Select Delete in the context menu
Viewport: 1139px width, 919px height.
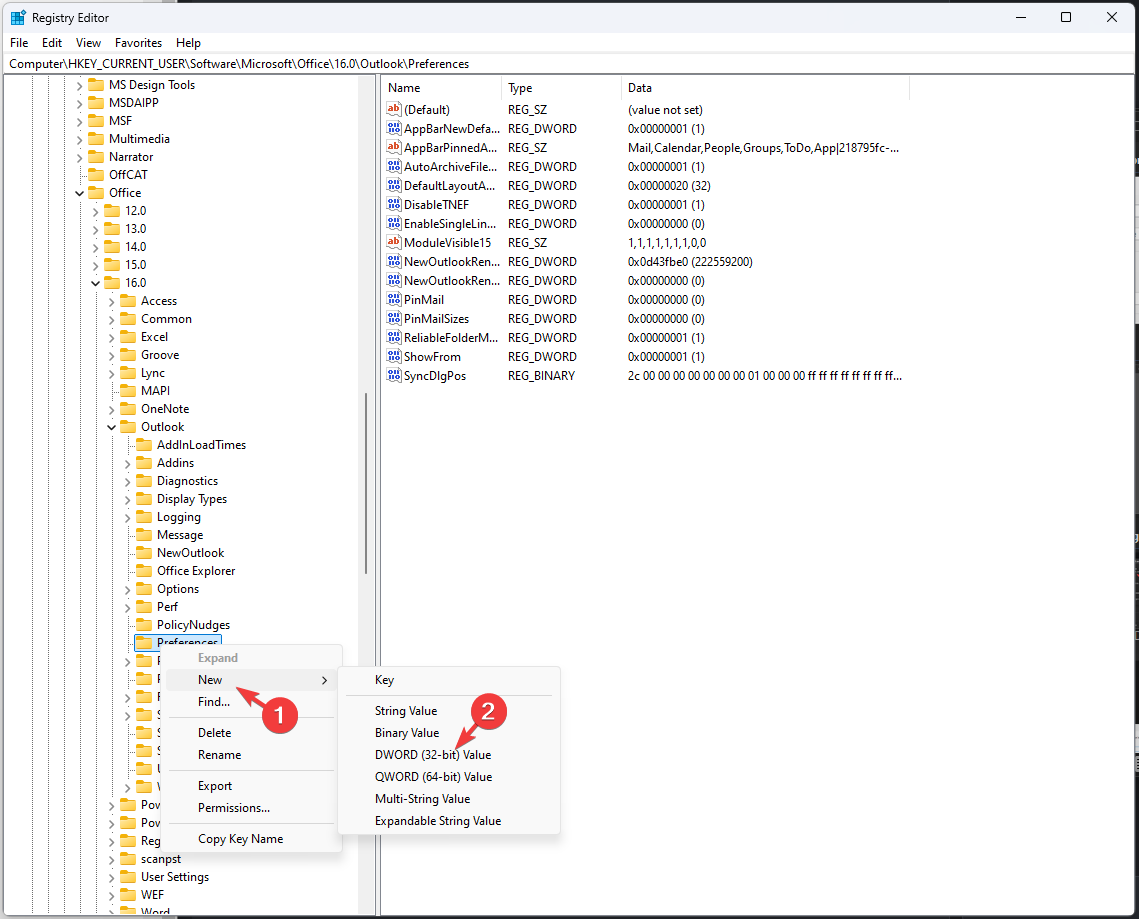click(214, 733)
